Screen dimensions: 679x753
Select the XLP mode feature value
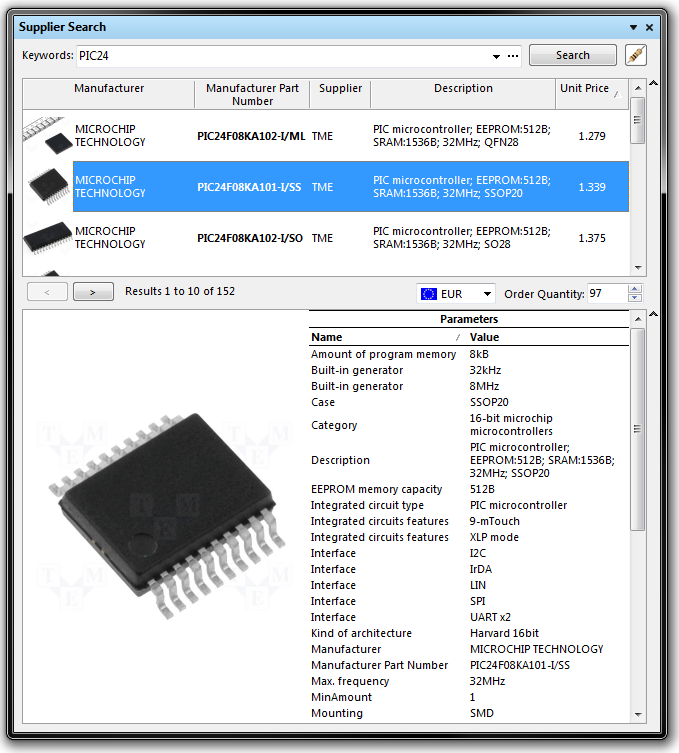click(494, 537)
